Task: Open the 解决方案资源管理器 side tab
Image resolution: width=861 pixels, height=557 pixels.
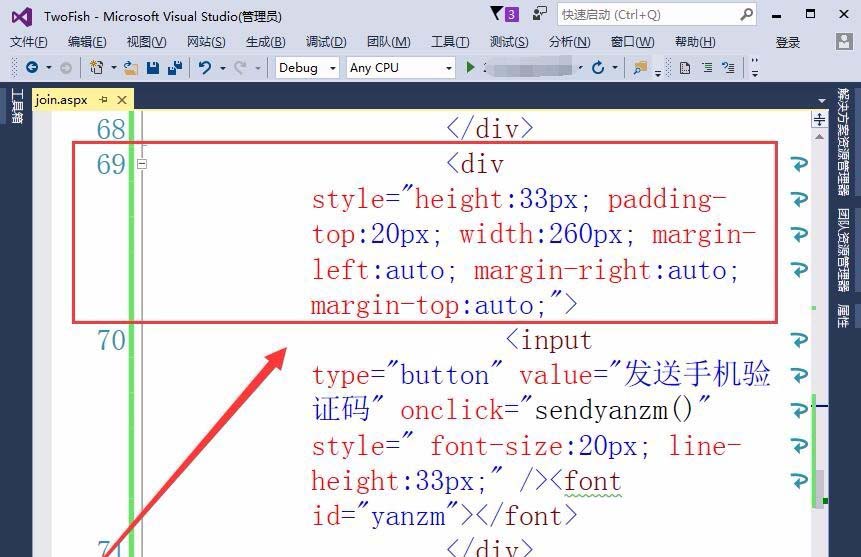Action: (x=843, y=142)
